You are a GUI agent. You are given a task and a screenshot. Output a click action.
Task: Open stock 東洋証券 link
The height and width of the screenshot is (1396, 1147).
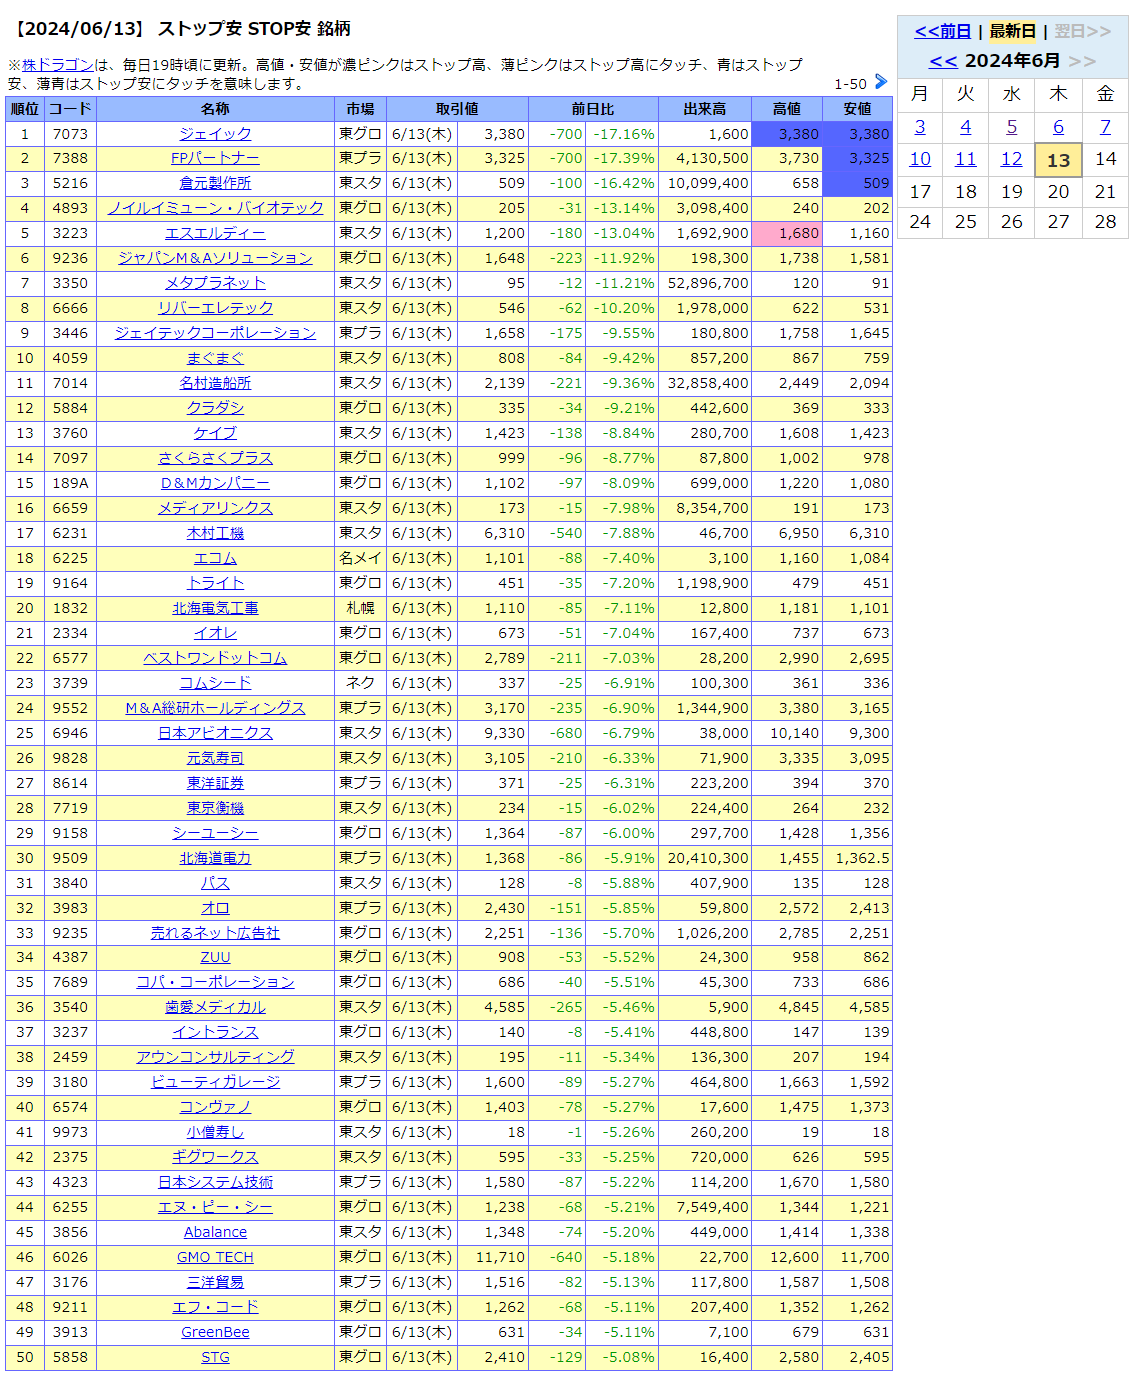point(215,784)
